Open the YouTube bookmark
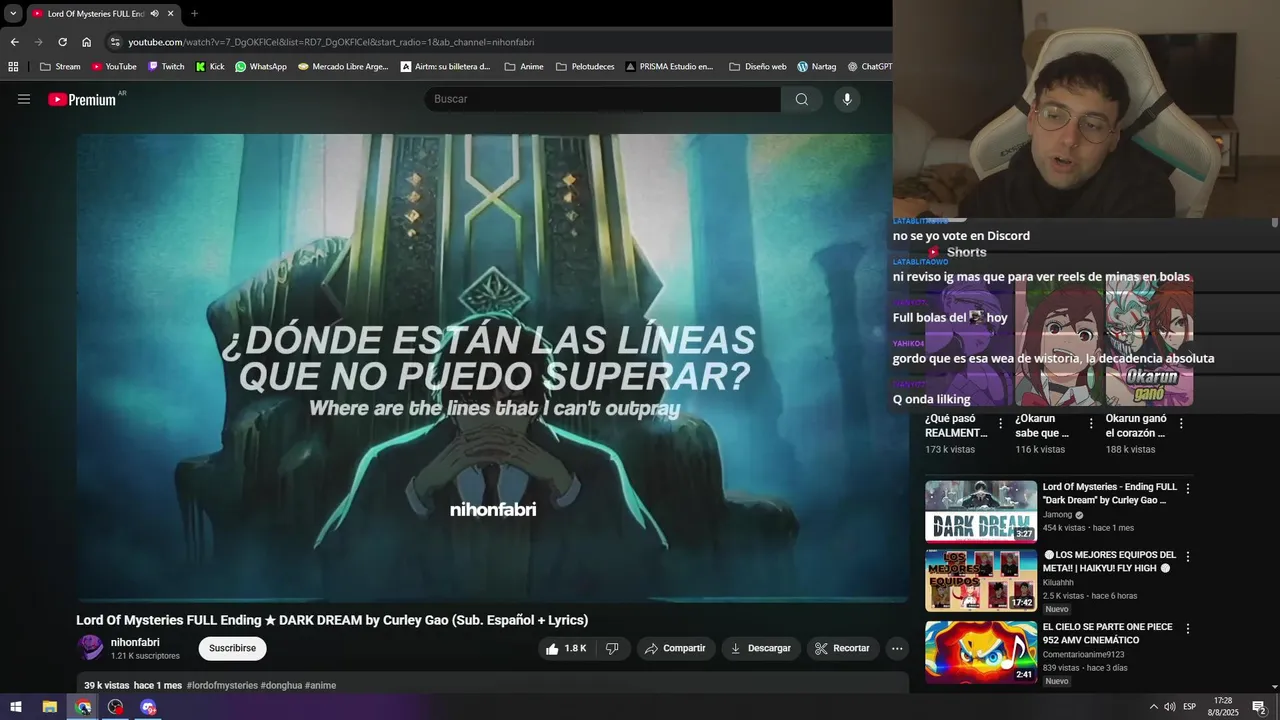1280x720 pixels. tap(114, 67)
